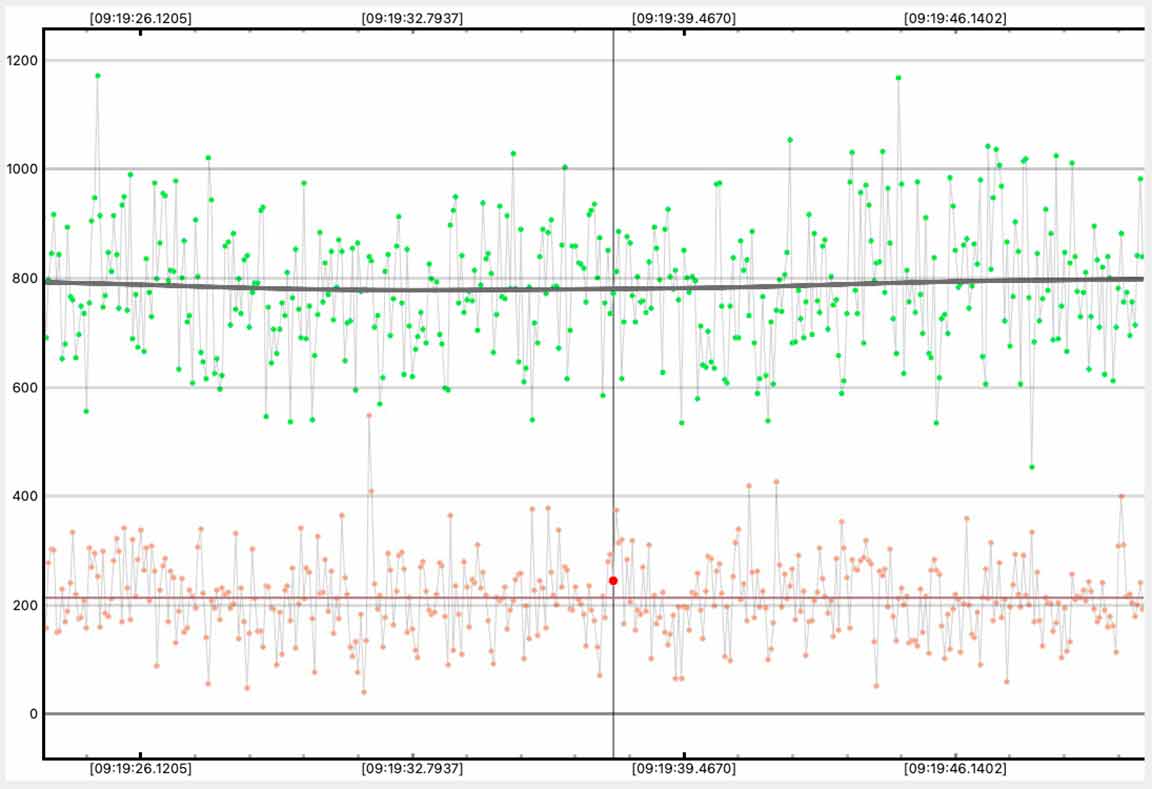
Task: Click the 1000 label on the Y axis
Action: pyautogui.click(x=22, y=169)
